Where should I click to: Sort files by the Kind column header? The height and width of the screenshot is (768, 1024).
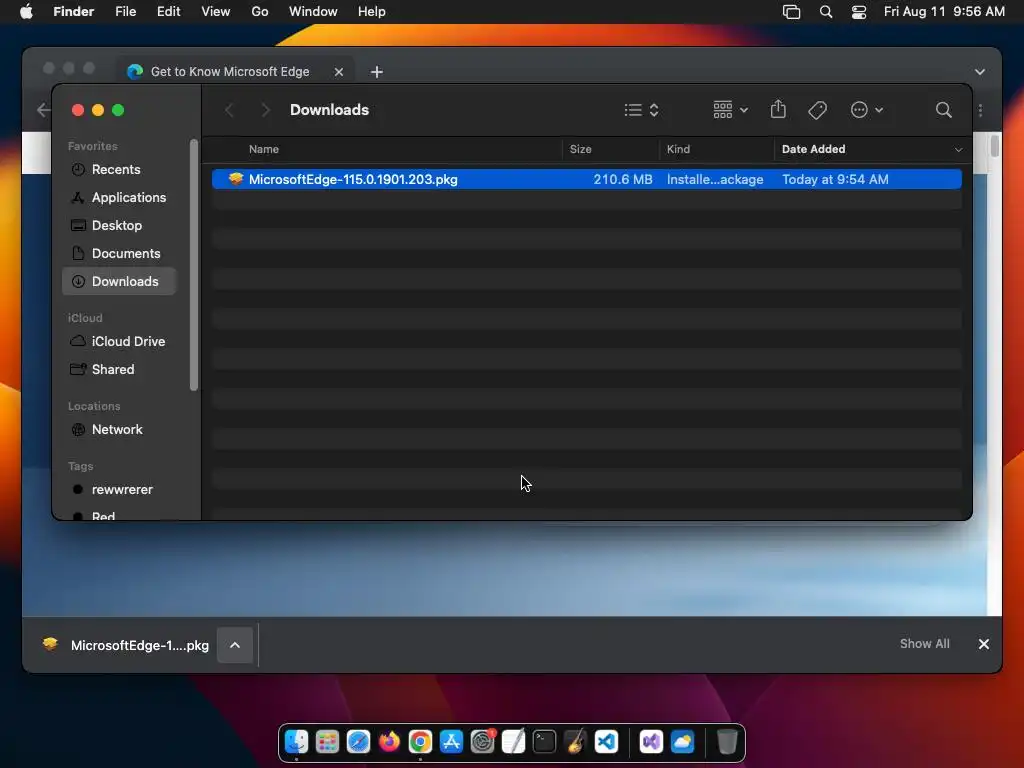click(x=678, y=150)
